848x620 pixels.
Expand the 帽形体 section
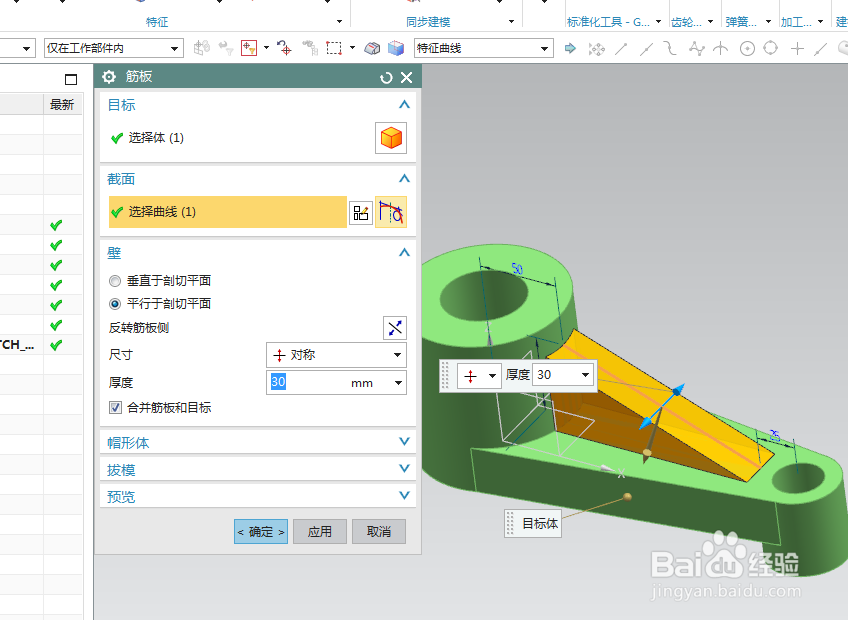pyautogui.click(x=404, y=441)
